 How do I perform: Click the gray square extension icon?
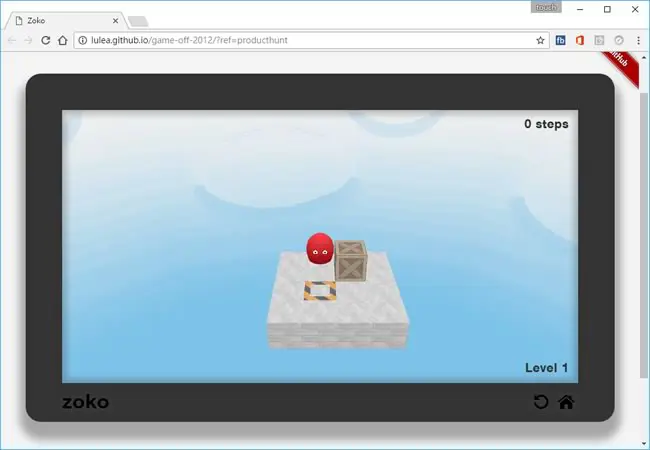click(599, 40)
